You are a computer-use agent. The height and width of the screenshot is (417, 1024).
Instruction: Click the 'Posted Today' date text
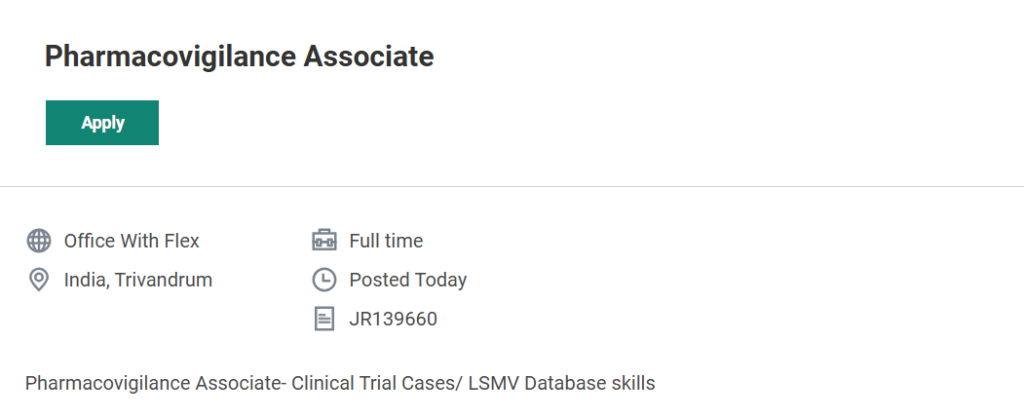pyautogui.click(x=408, y=280)
